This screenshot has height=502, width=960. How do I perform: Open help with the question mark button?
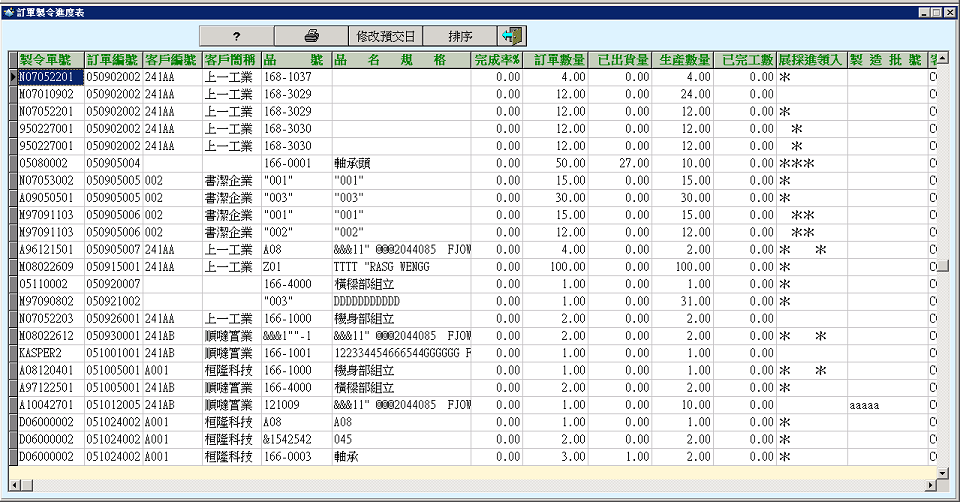(x=236, y=35)
